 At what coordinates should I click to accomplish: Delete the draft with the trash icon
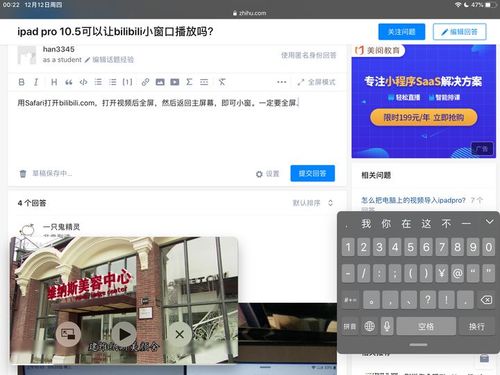(x=23, y=173)
